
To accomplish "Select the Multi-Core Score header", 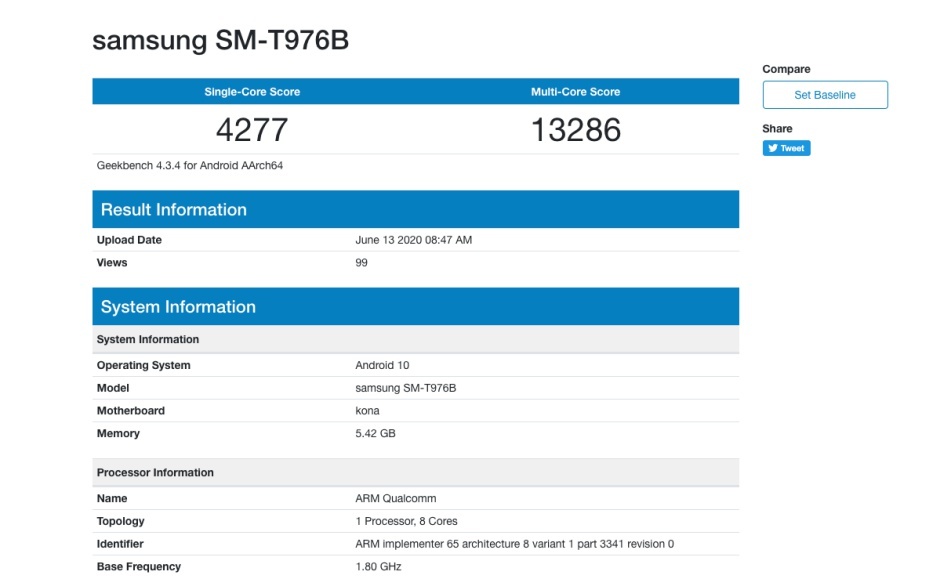I will (575, 92).
